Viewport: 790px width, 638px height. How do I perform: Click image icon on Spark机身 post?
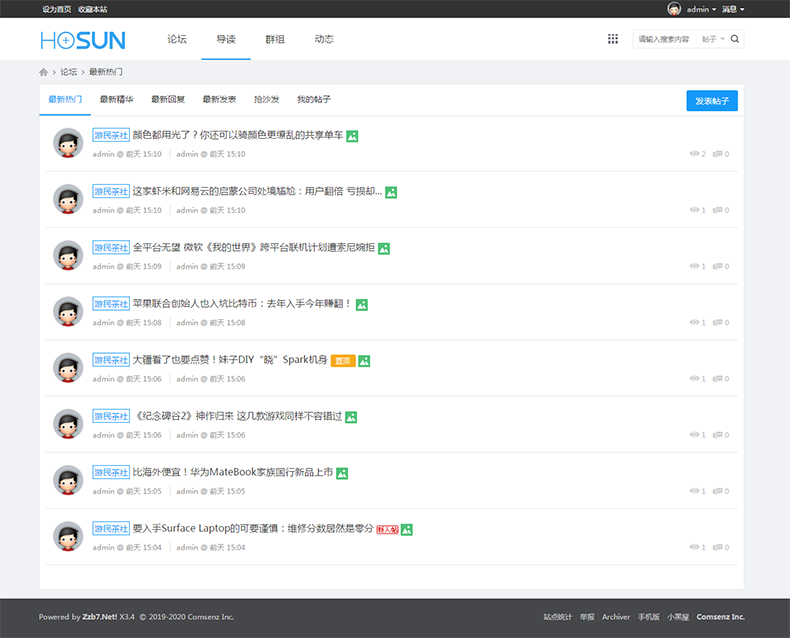[x=364, y=361]
